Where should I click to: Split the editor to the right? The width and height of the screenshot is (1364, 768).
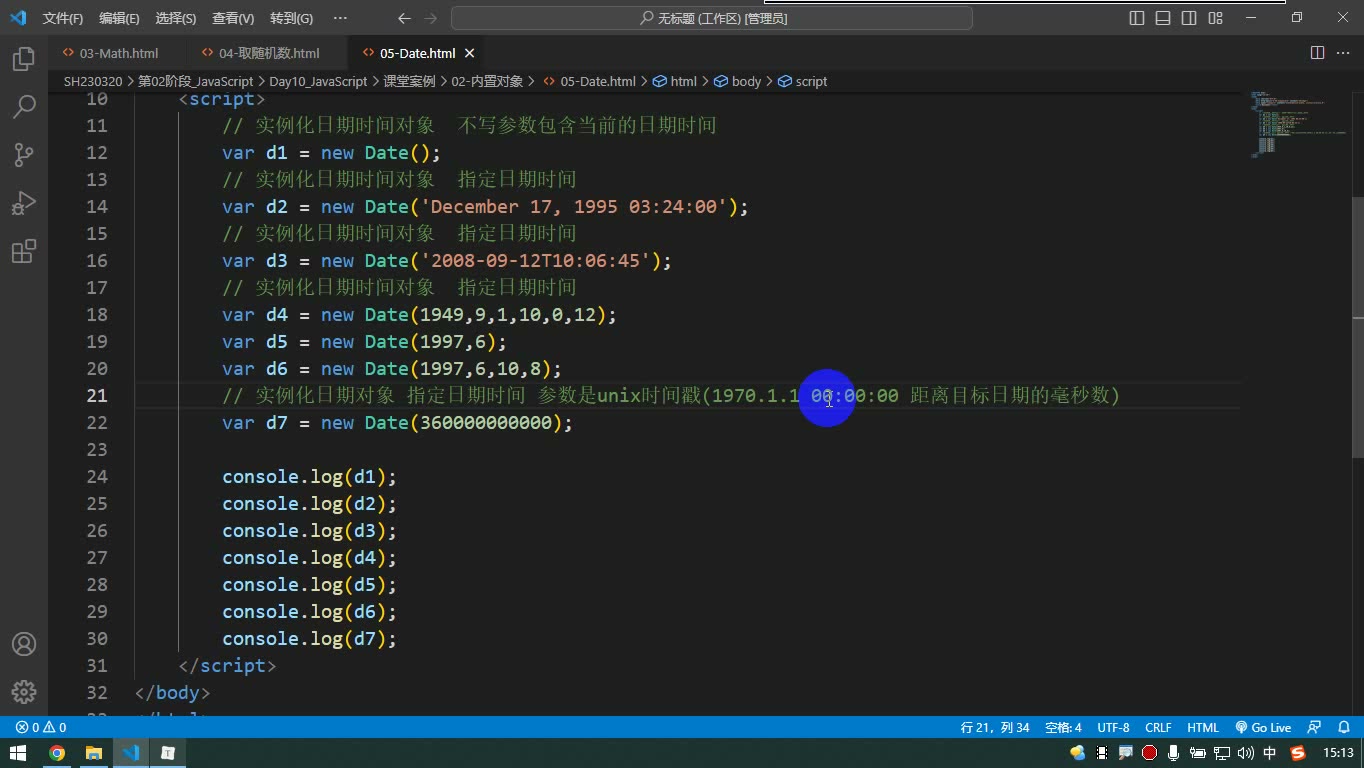coord(1317,53)
